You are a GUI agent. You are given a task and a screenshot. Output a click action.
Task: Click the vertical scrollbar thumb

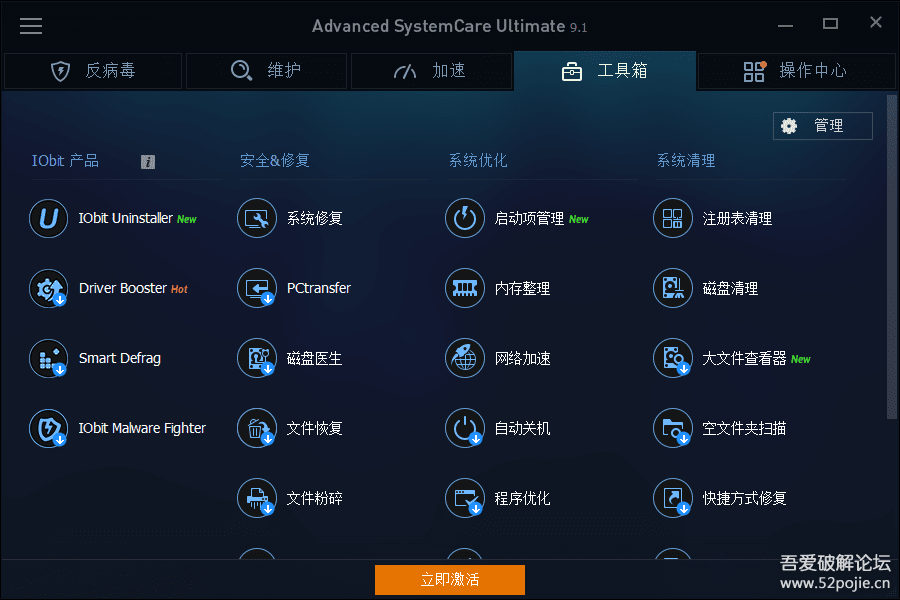(x=891, y=257)
